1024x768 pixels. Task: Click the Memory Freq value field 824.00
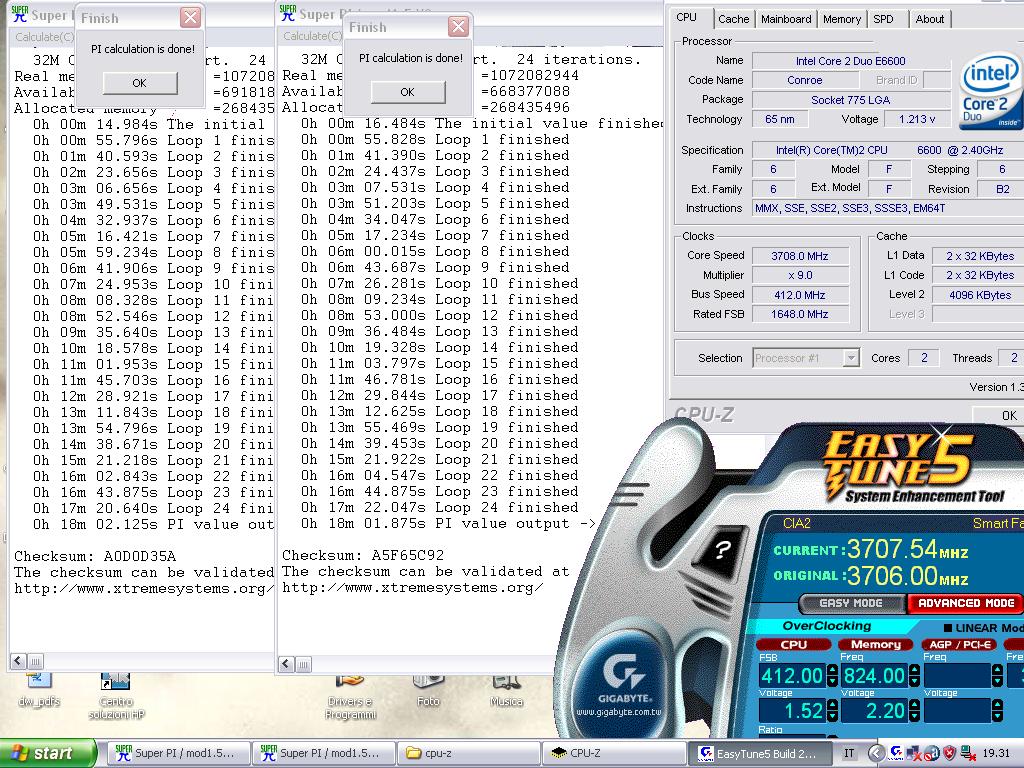874,675
